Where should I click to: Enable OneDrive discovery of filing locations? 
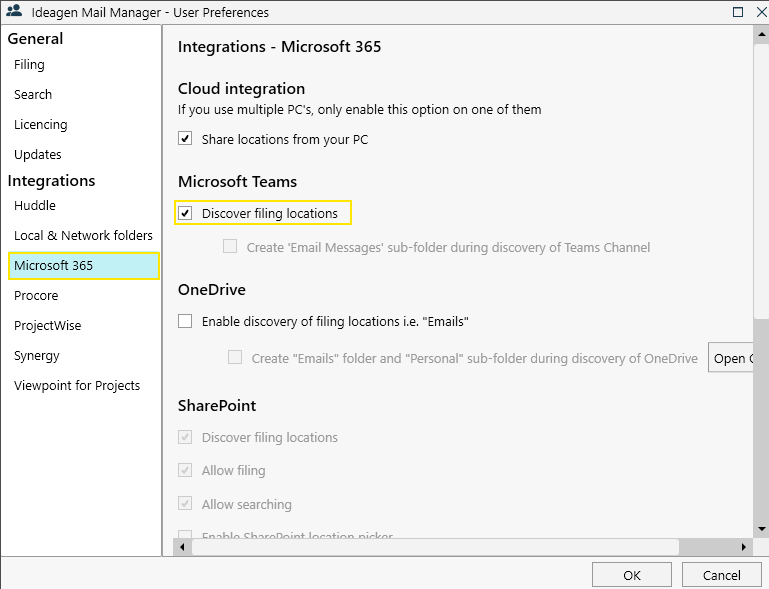pos(185,321)
